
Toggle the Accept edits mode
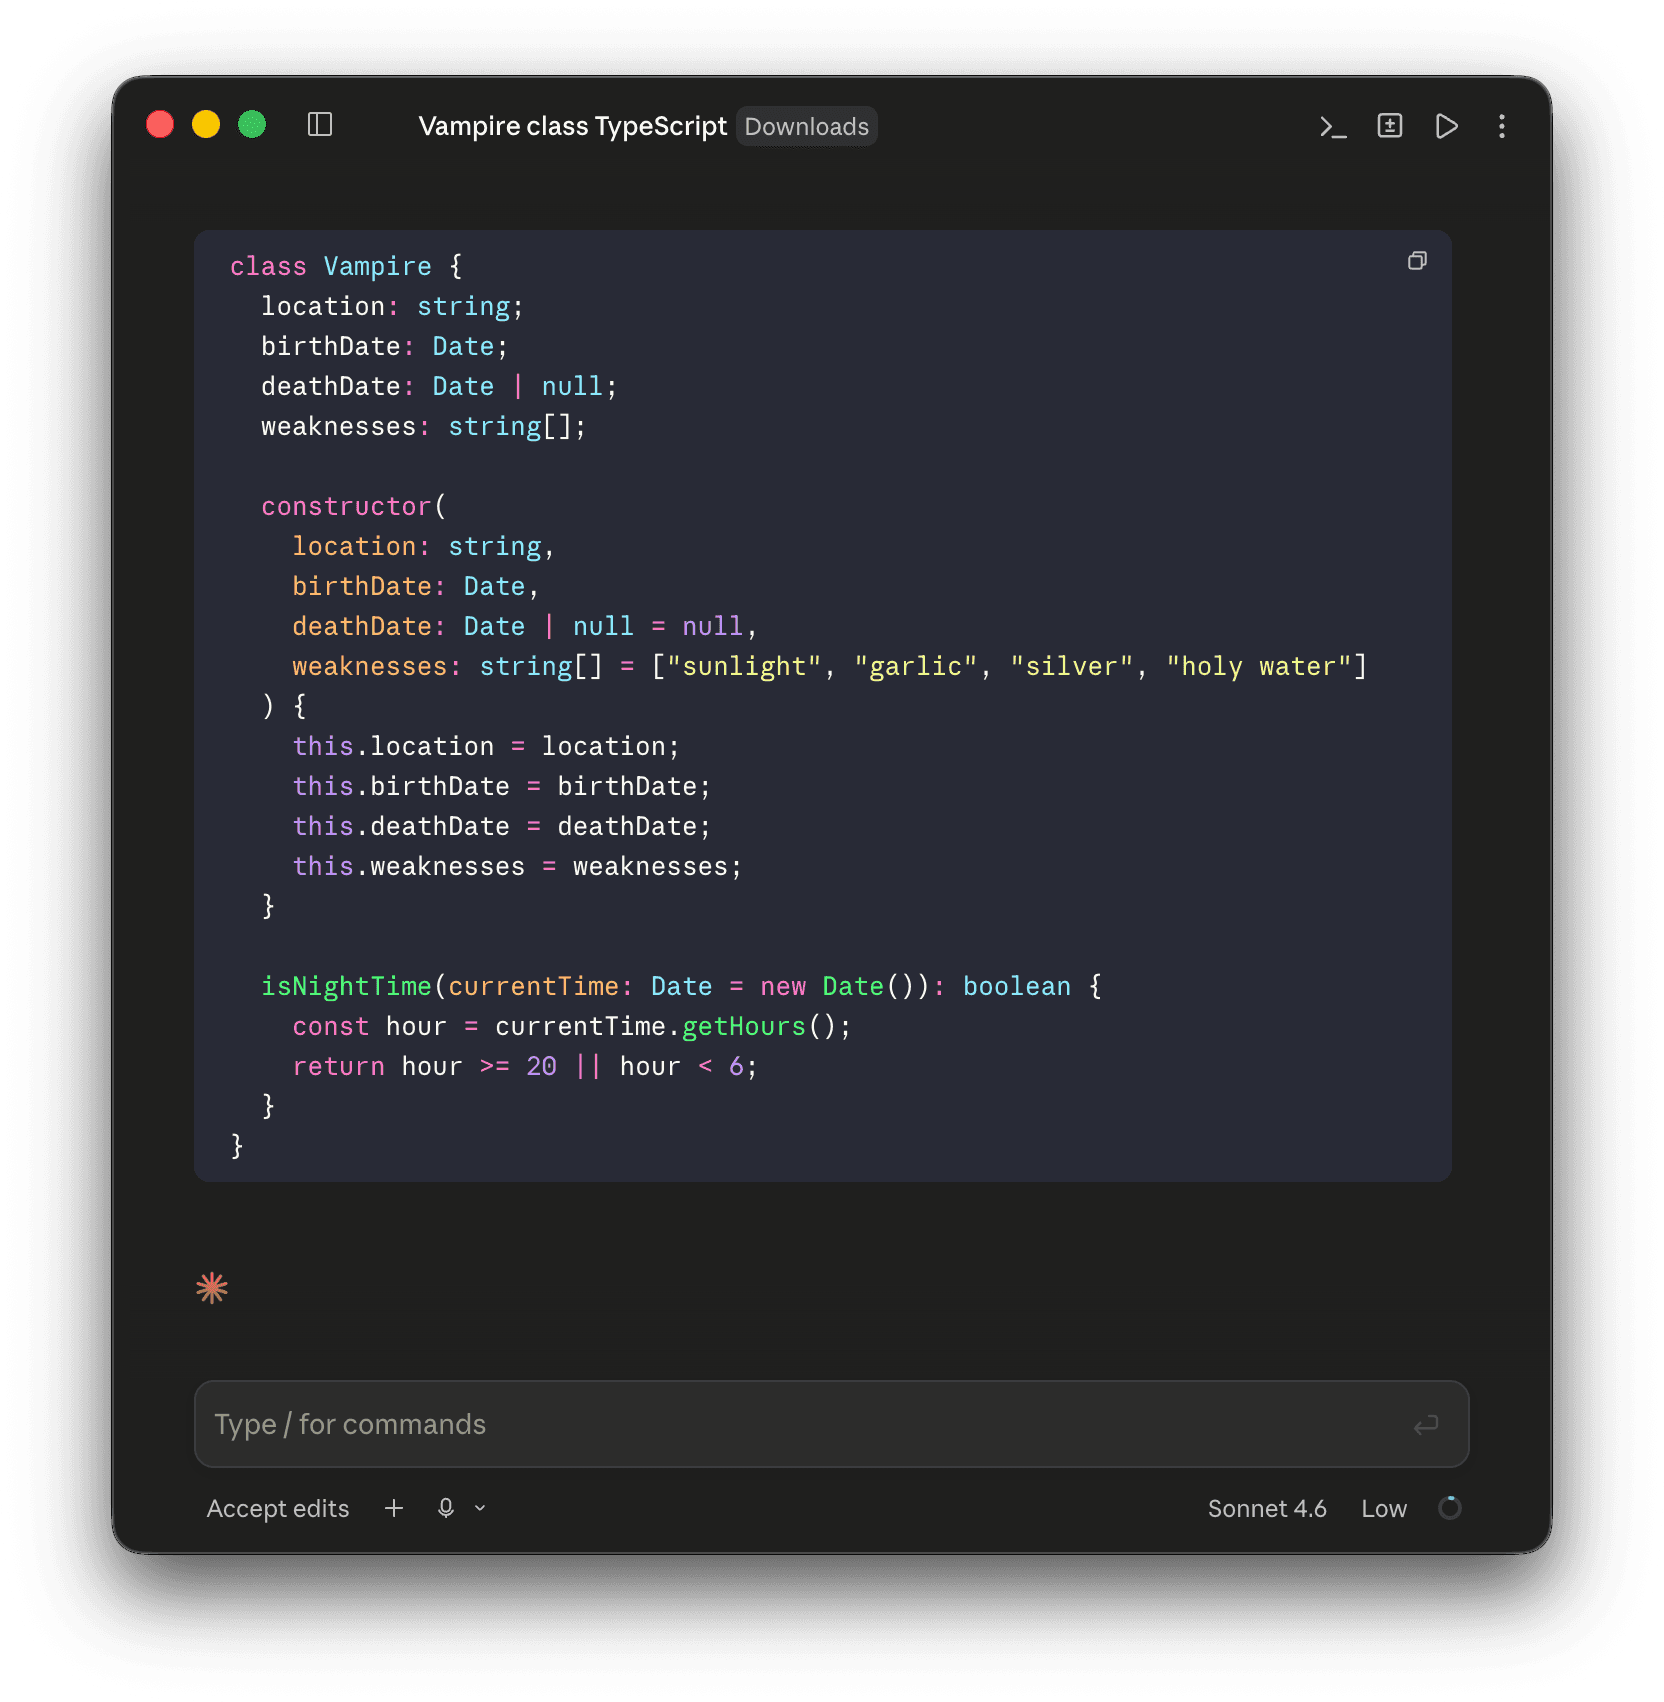pos(278,1508)
